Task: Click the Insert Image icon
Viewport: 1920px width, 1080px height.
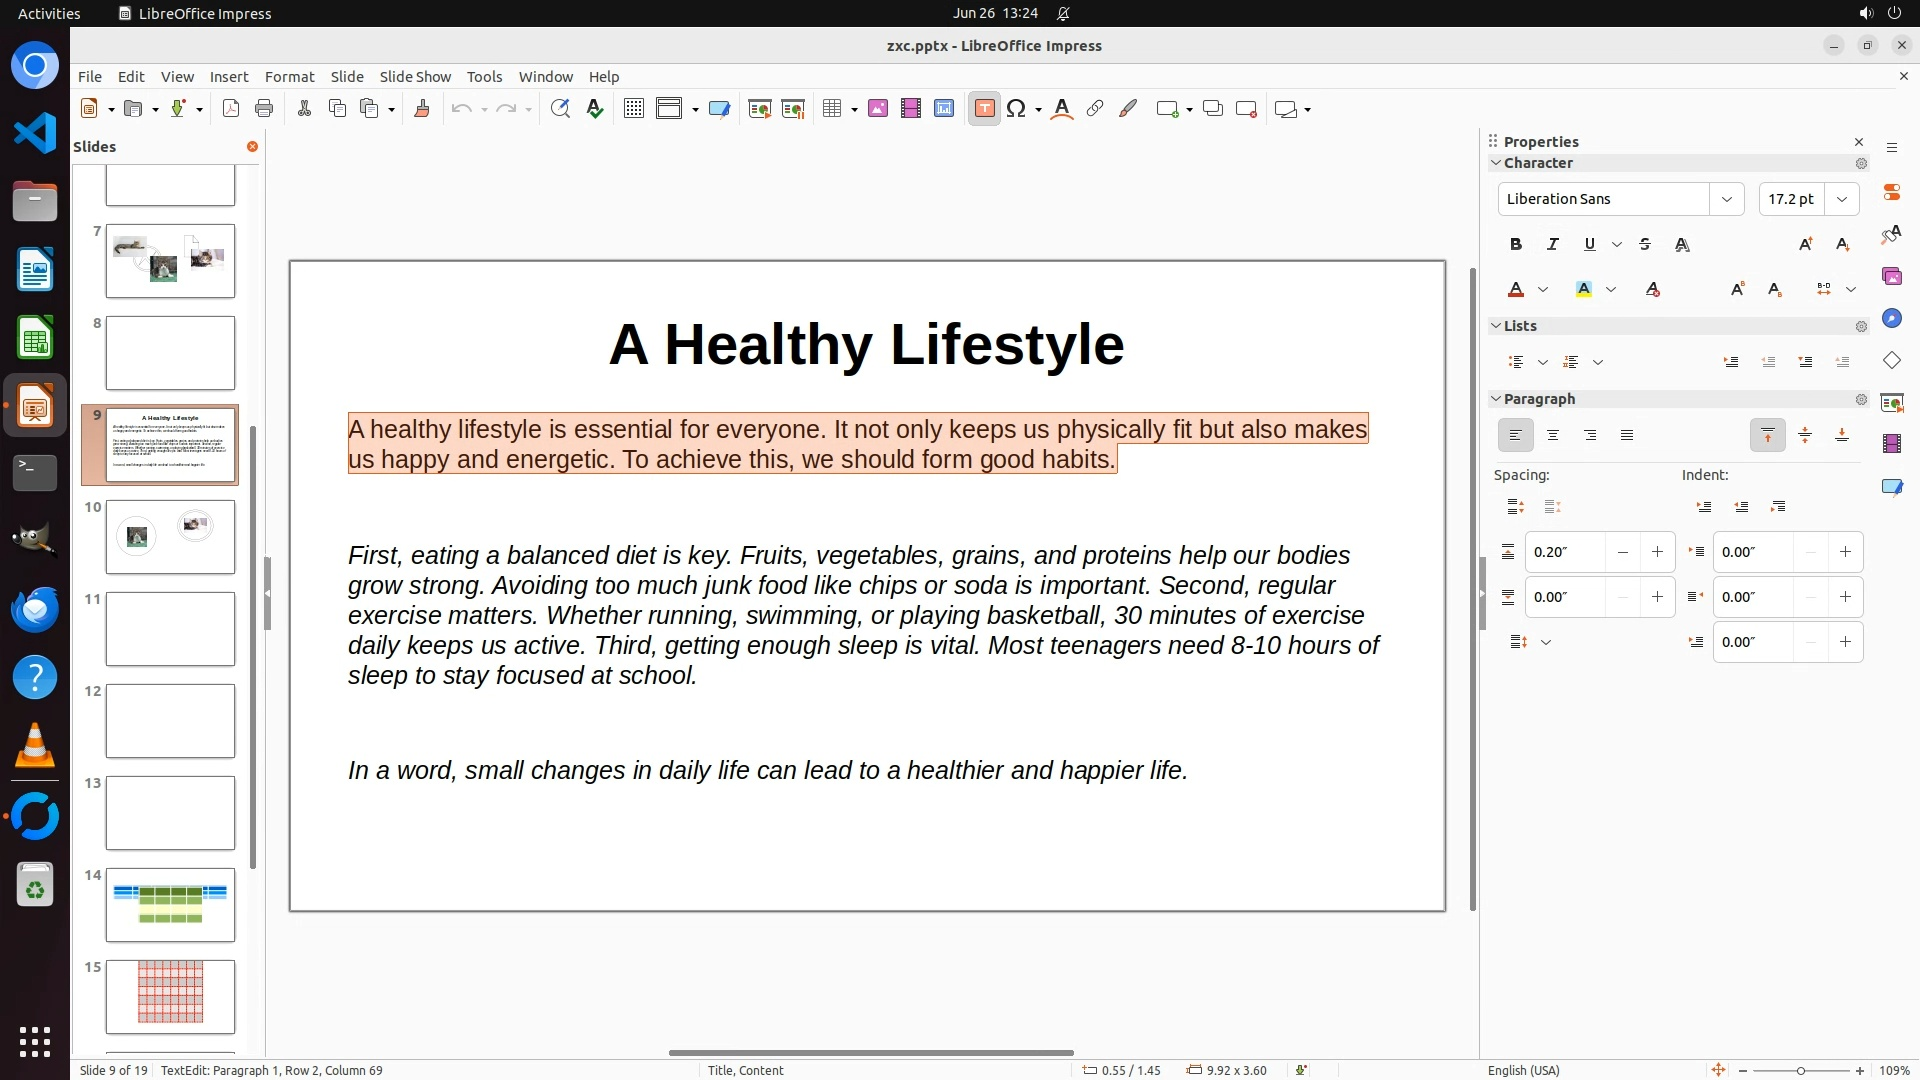Action: pos(878,109)
